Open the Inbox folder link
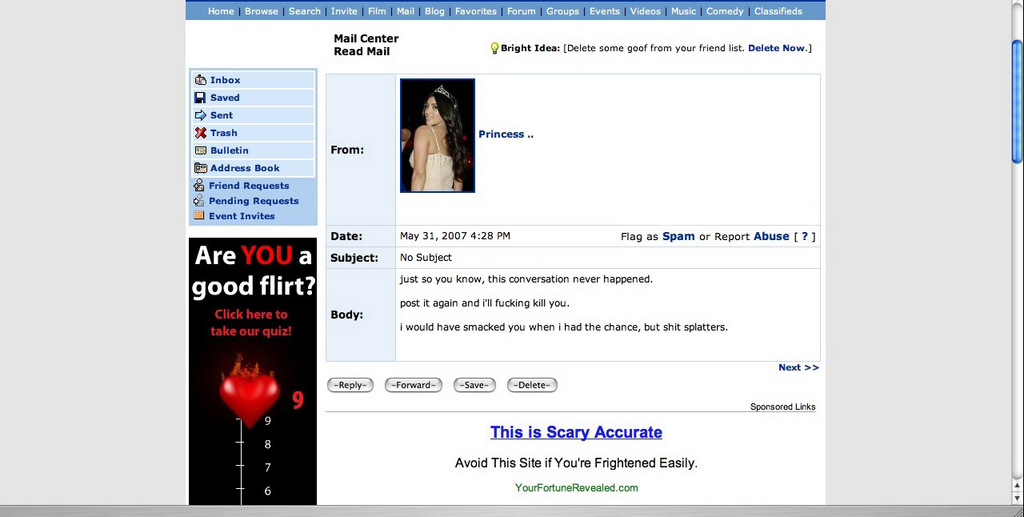Image resolution: width=1024 pixels, height=517 pixels. pyautogui.click(x=225, y=80)
